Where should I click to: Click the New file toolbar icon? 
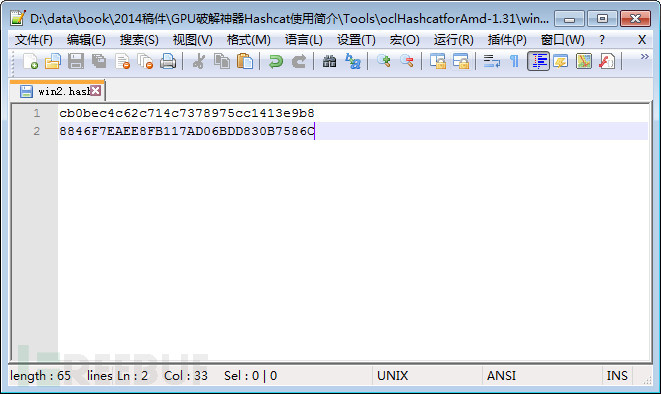click(x=31, y=62)
